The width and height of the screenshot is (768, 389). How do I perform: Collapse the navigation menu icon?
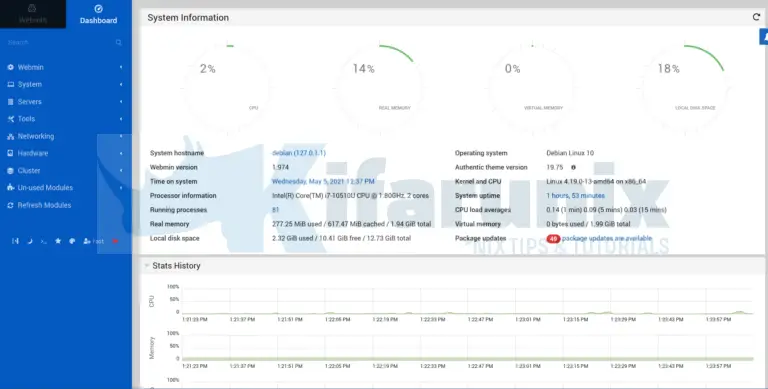(x=15, y=241)
